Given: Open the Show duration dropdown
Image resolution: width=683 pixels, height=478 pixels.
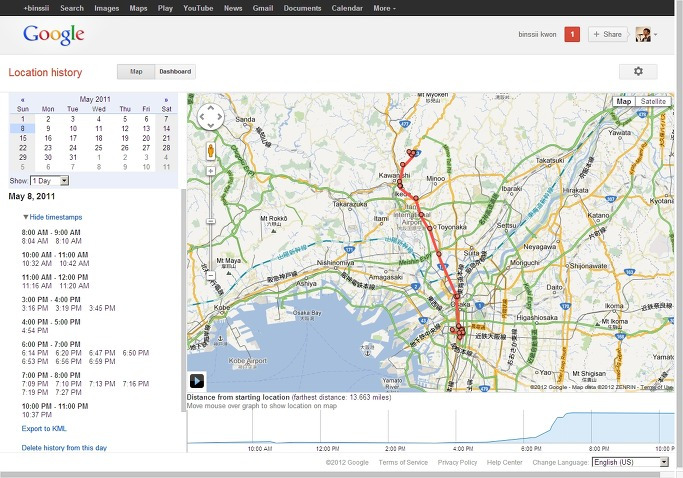Looking at the screenshot, I should [x=49, y=181].
